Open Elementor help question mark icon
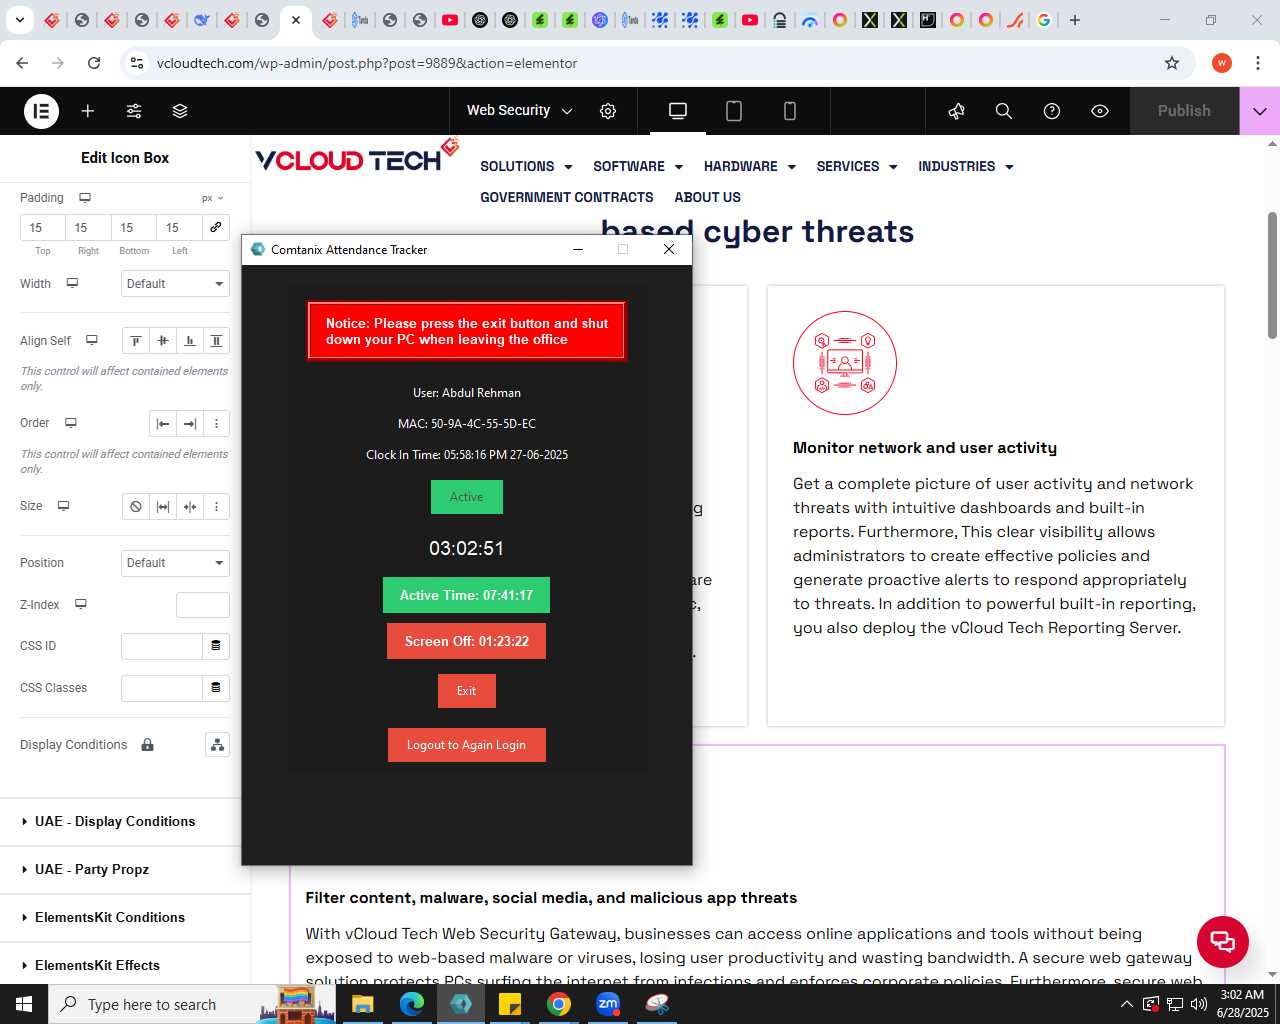The image size is (1280, 1024). [x=1052, y=111]
